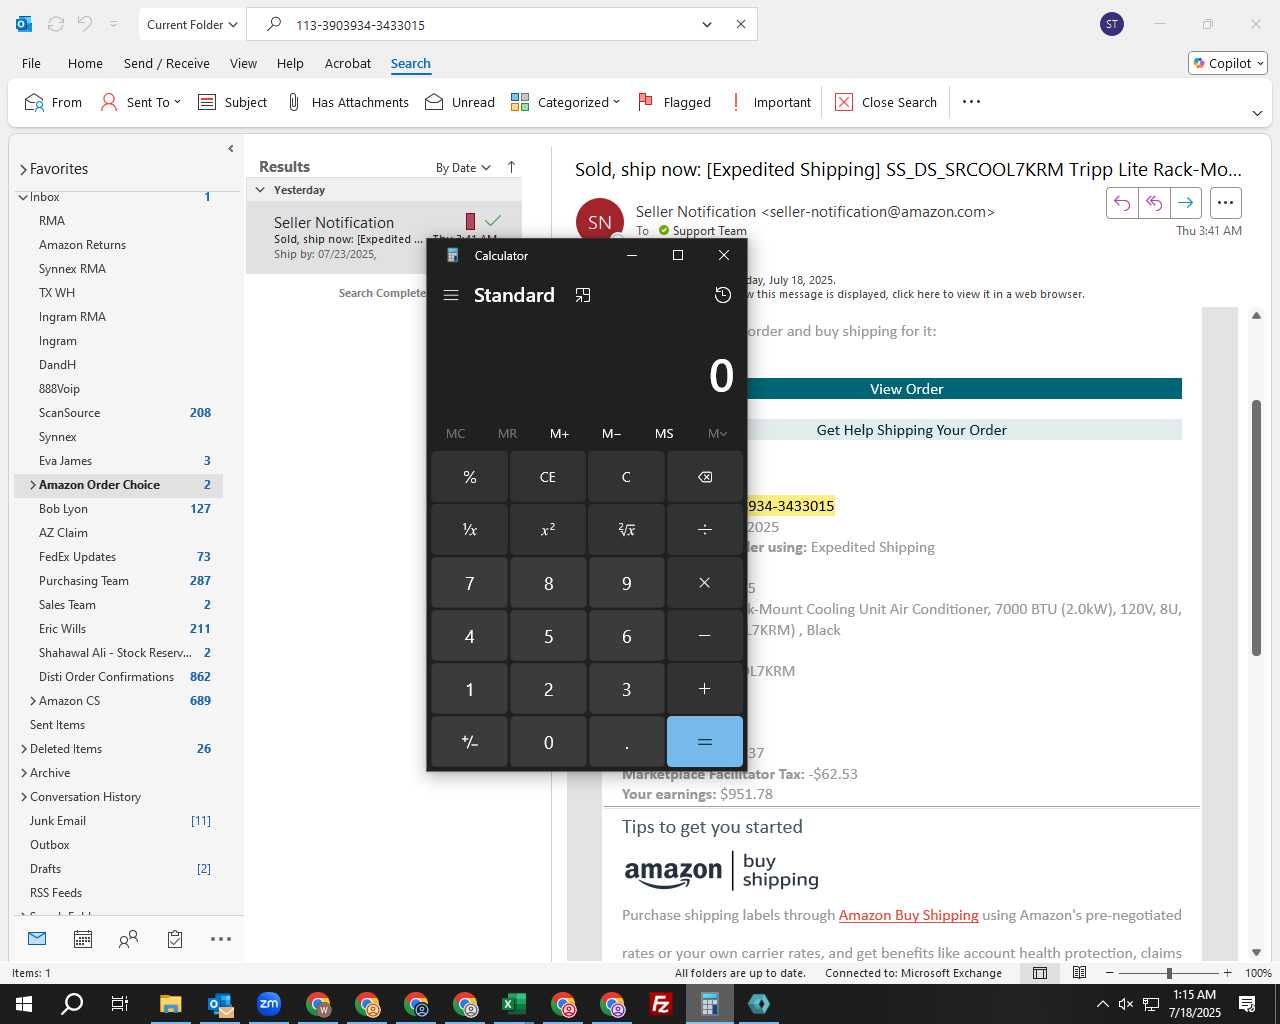Mark Seller Notification message complete checkmark

click(493, 221)
